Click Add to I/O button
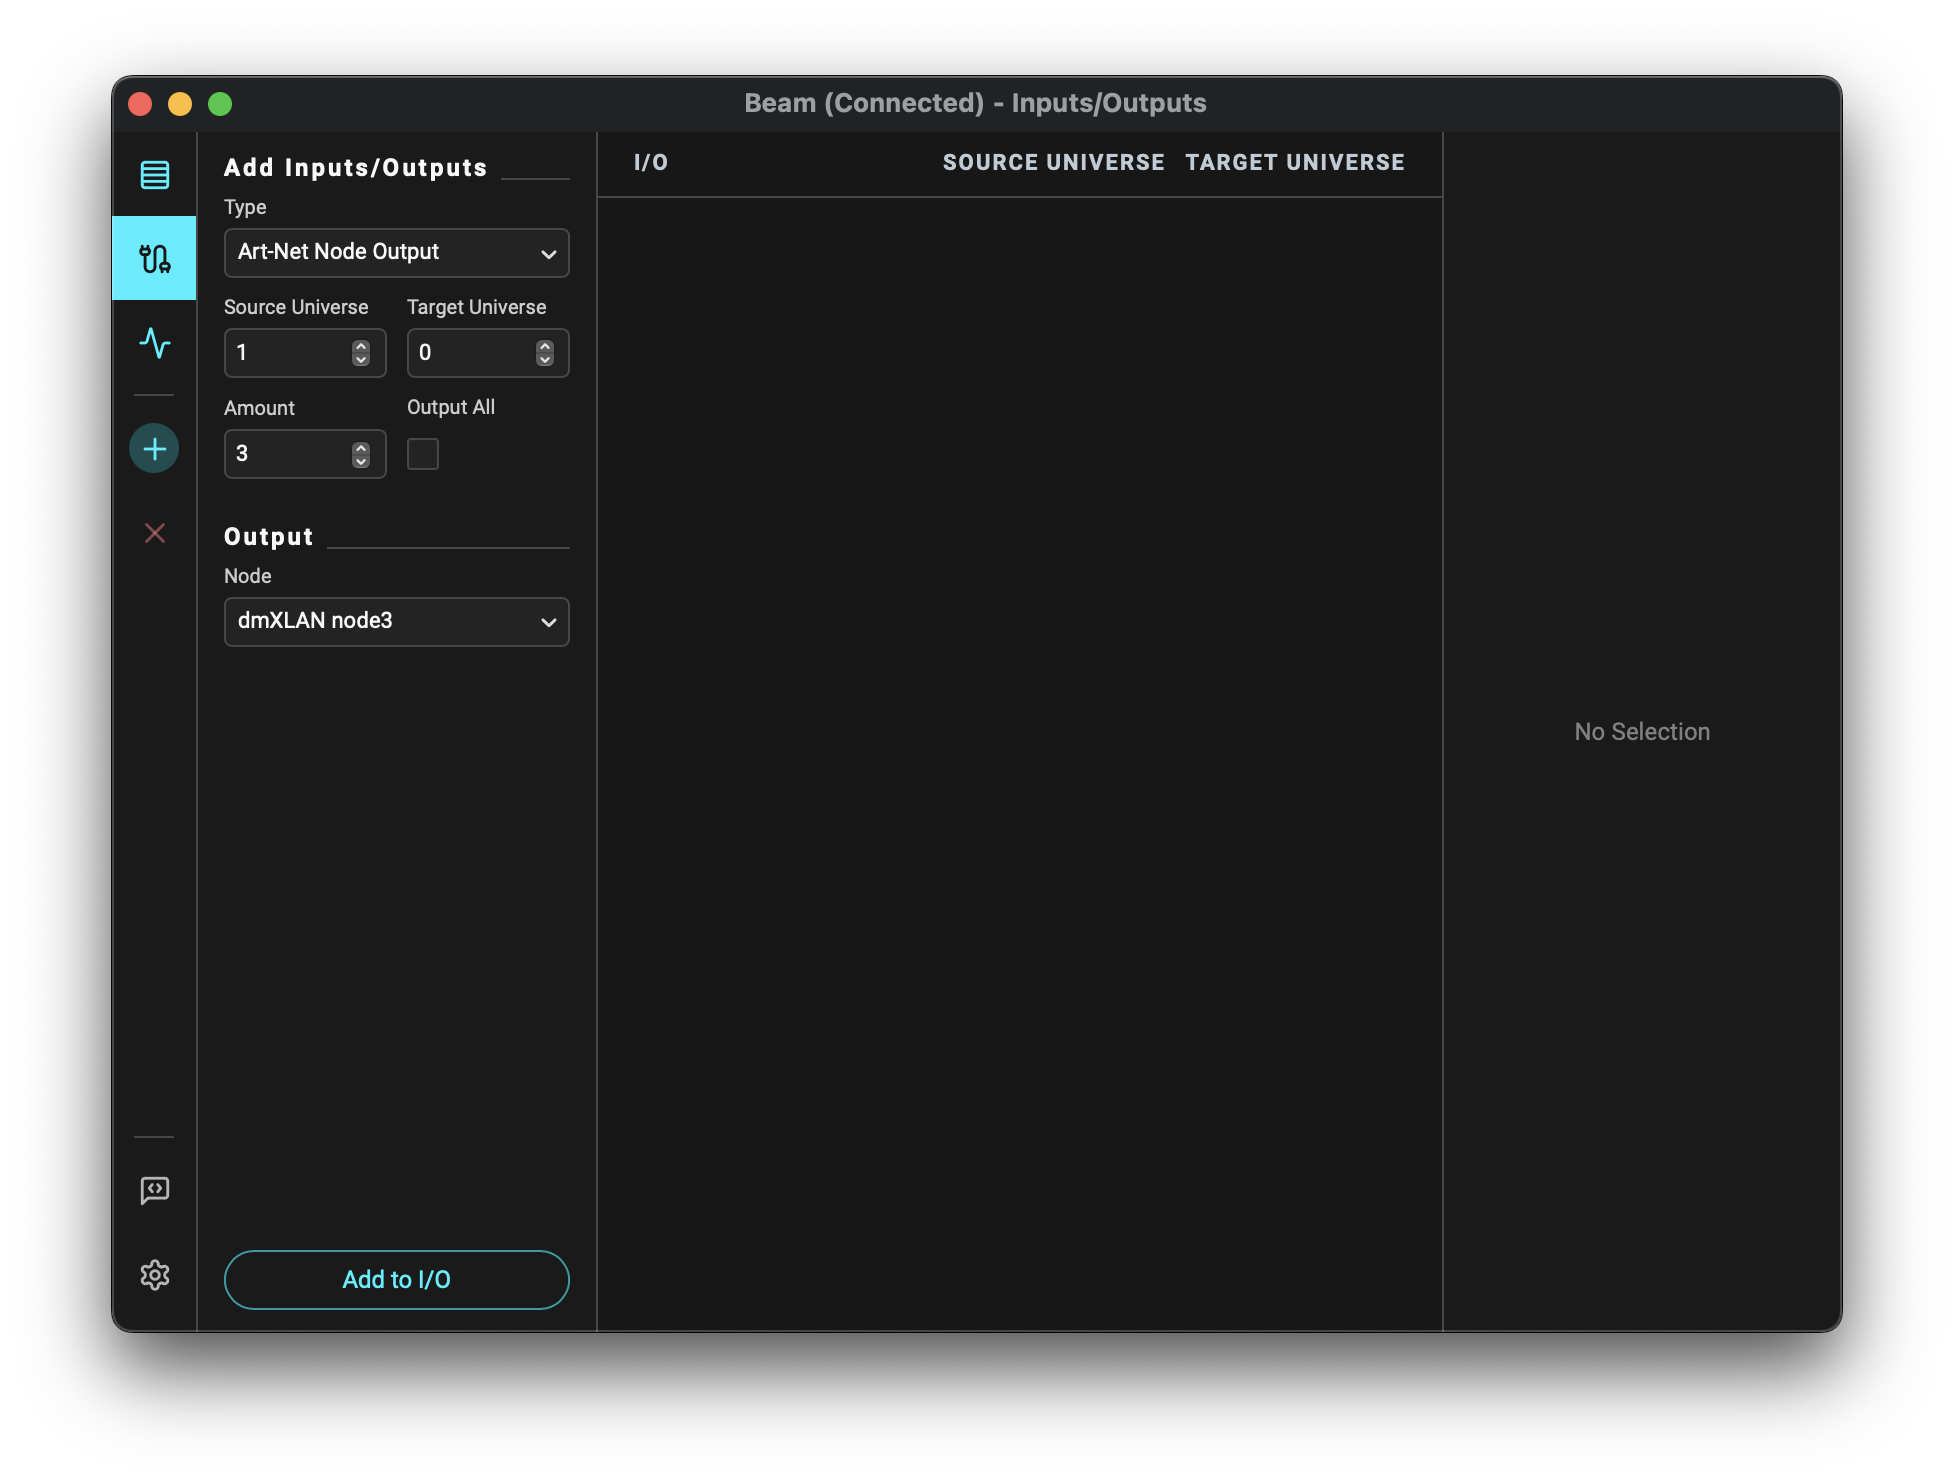This screenshot has width=1954, height=1480. [x=395, y=1278]
